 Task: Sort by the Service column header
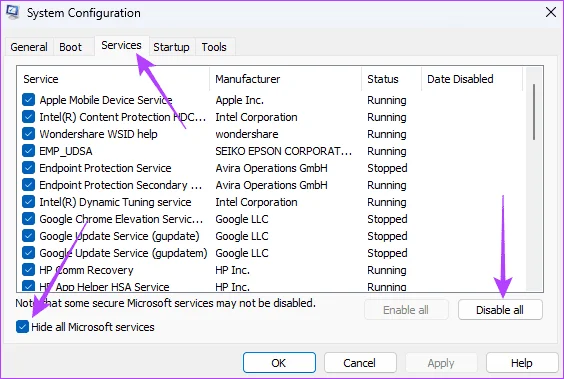tap(113, 79)
